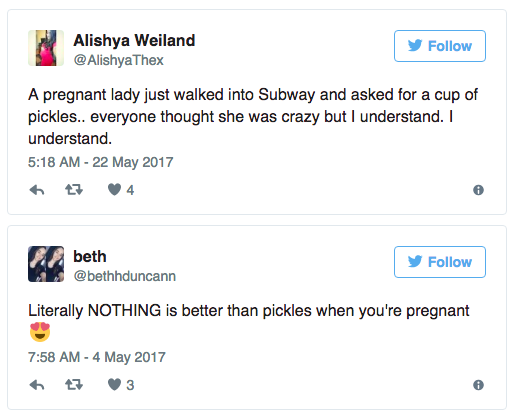This screenshot has width=518, height=419.
Task: View Alishya Weiland's avatar photo
Action: coord(46,48)
